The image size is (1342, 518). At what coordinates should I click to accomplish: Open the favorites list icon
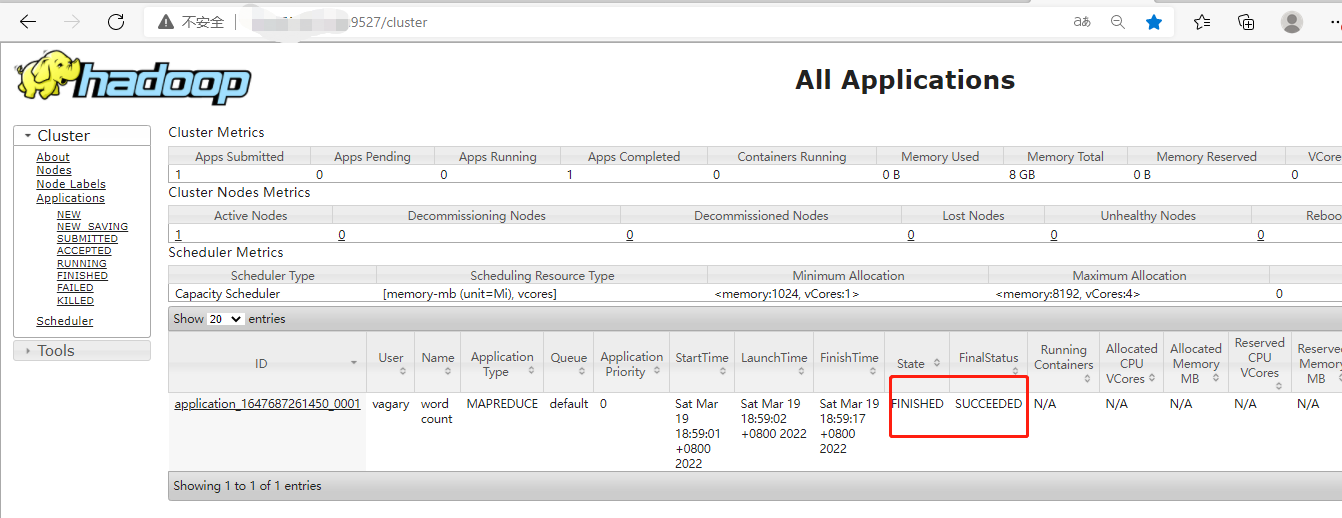pos(1202,22)
